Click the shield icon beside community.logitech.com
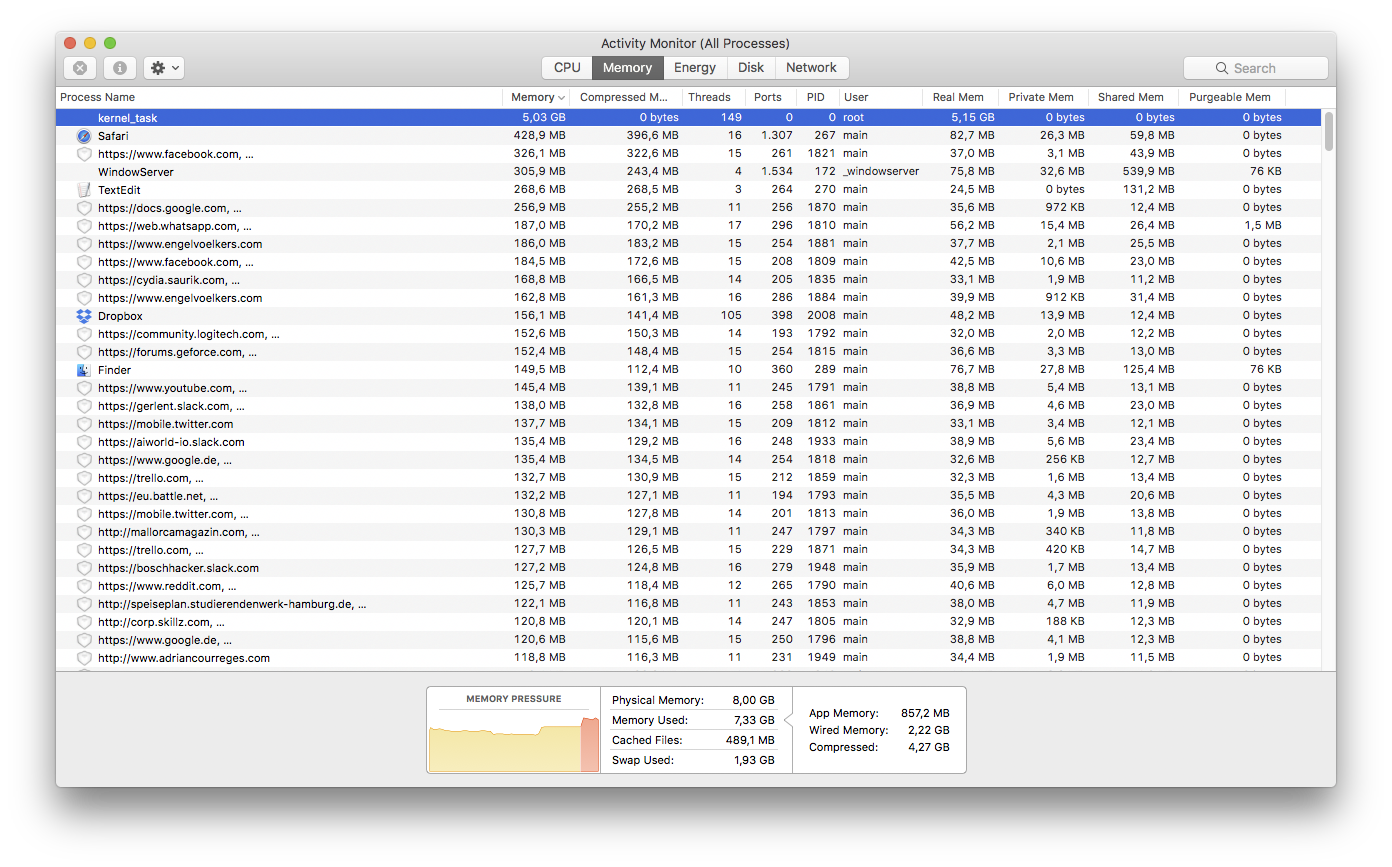1392x867 pixels. (x=84, y=334)
